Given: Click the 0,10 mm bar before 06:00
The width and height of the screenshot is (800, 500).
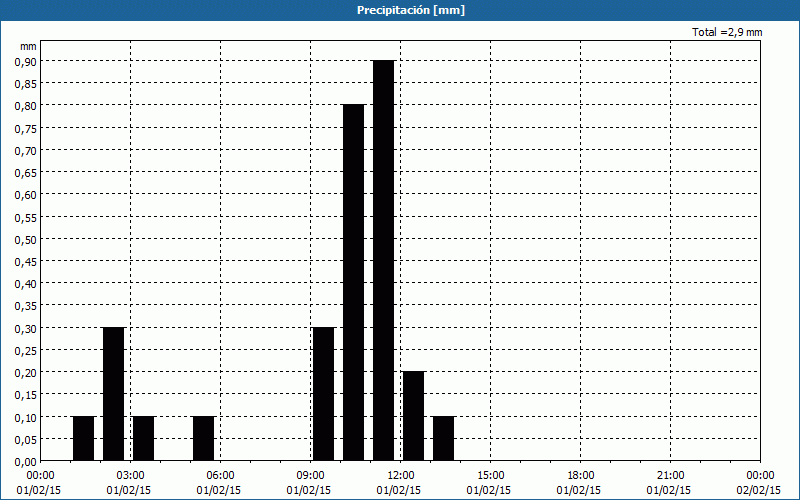Looking at the screenshot, I should tap(204, 438).
